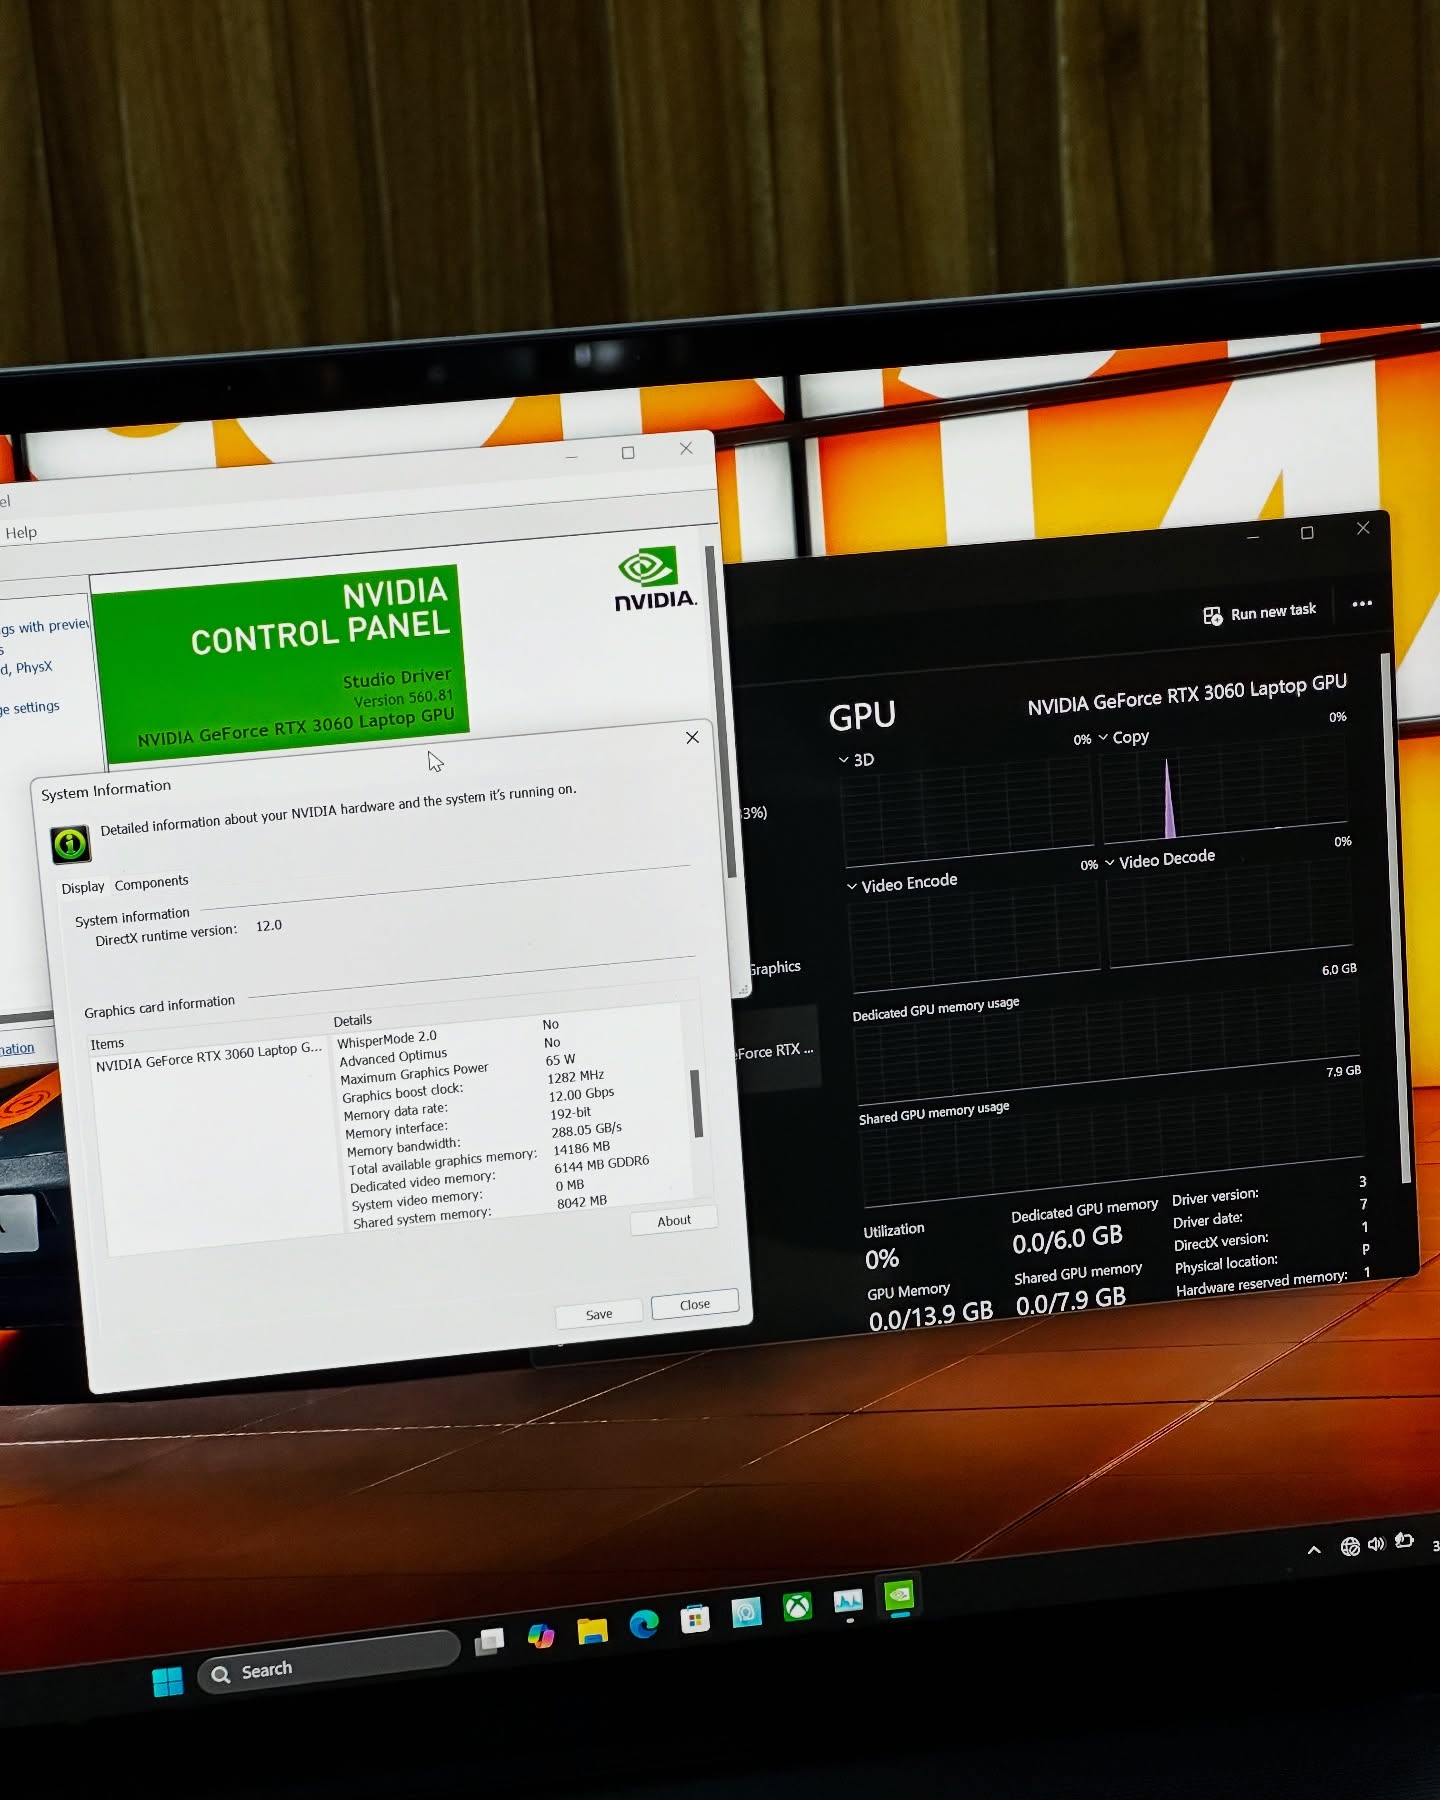1440x1800 pixels.
Task: Open the Xbox app
Action: coord(797,1607)
